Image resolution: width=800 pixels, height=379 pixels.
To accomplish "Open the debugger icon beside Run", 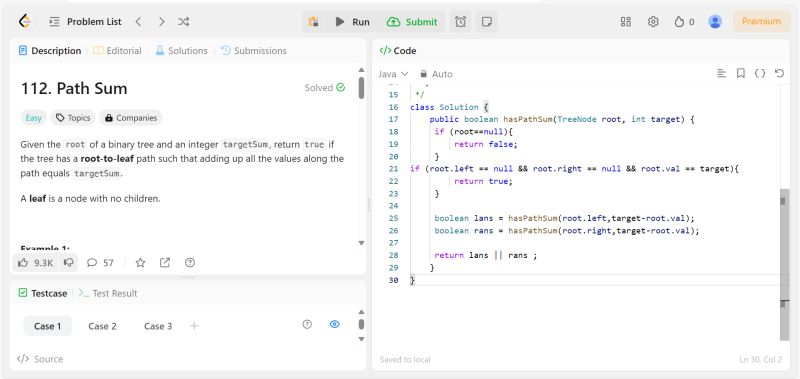I will click(314, 21).
